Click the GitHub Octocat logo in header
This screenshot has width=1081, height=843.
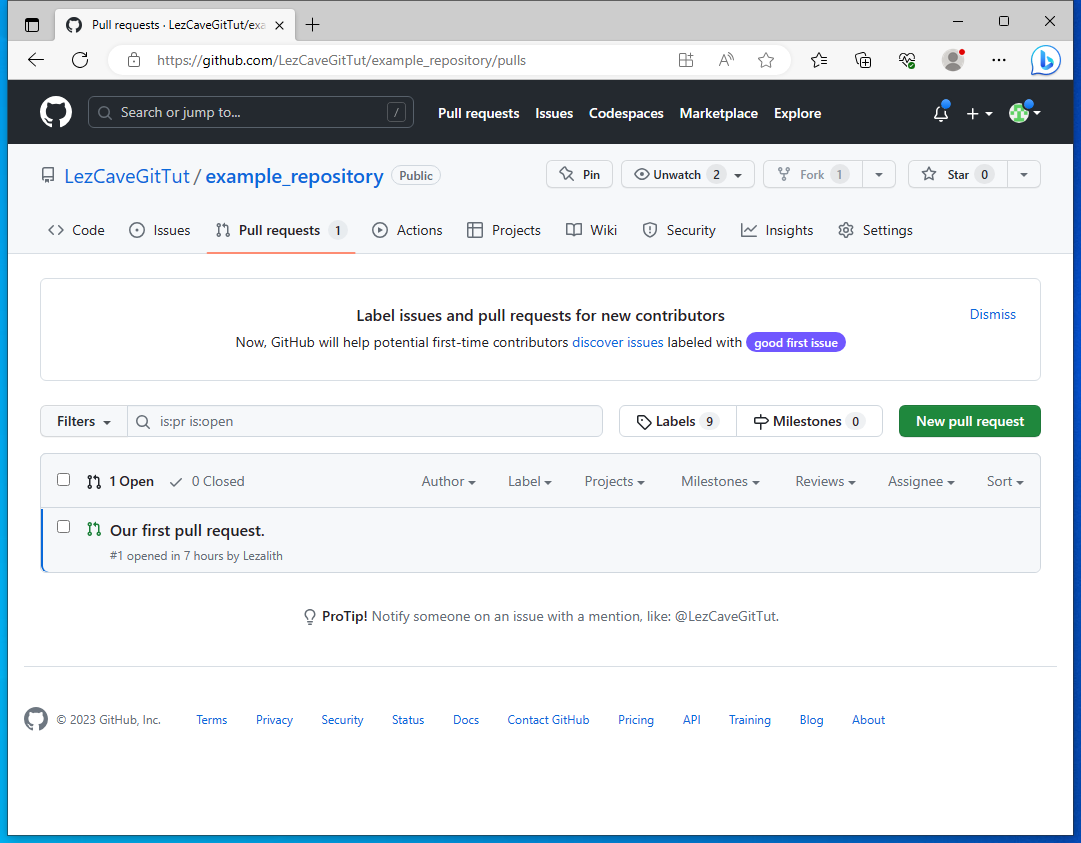coord(56,112)
